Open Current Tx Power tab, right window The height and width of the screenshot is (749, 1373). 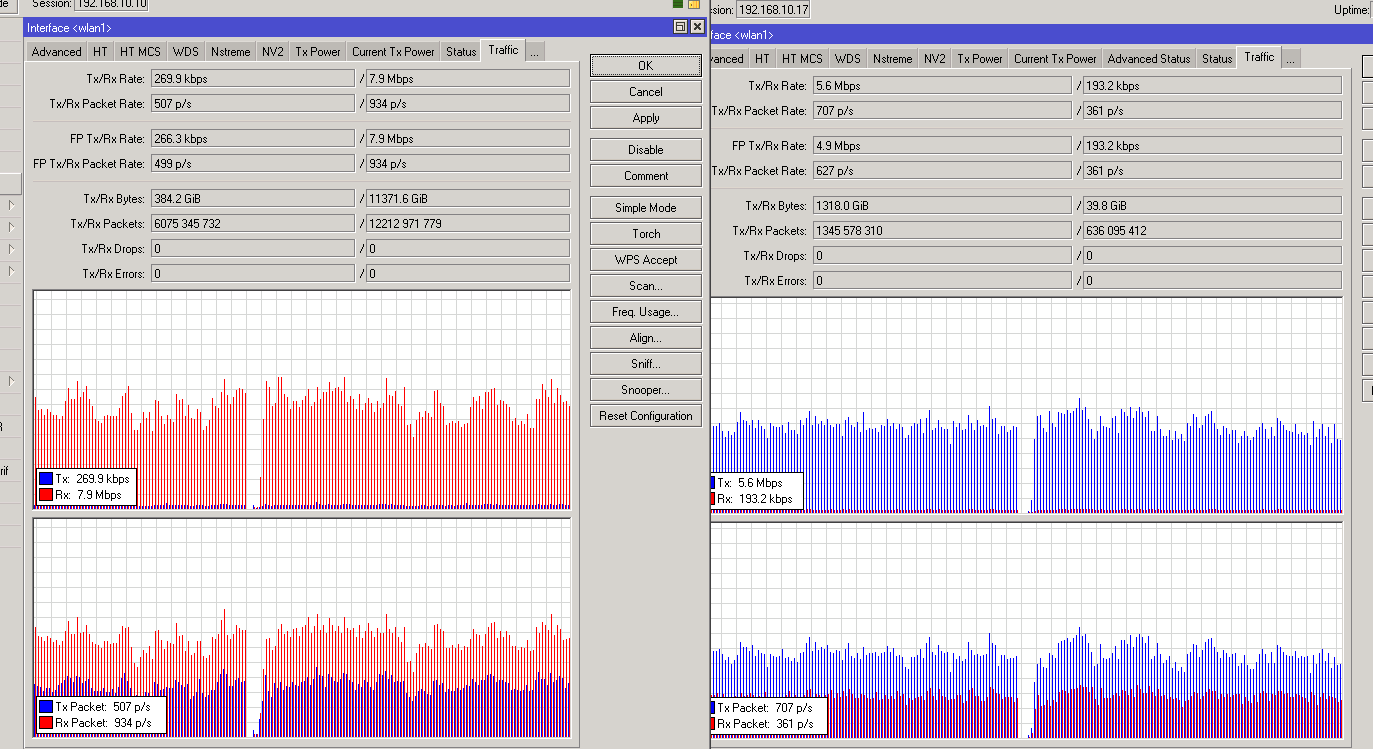(1055, 59)
